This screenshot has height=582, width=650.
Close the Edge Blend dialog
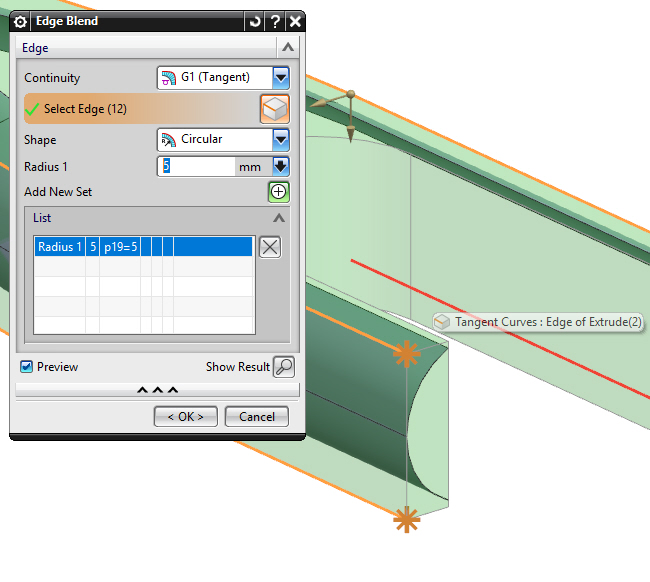pyautogui.click(x=295, y=21)
